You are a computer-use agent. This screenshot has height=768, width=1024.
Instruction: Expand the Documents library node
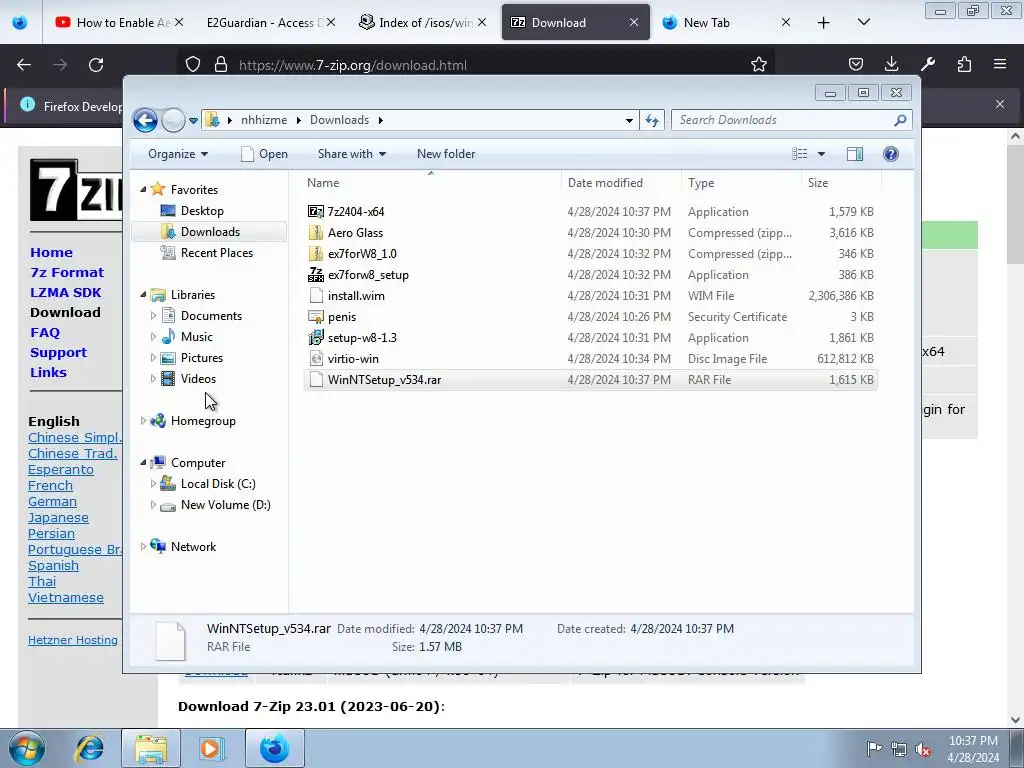click(153, 315)
